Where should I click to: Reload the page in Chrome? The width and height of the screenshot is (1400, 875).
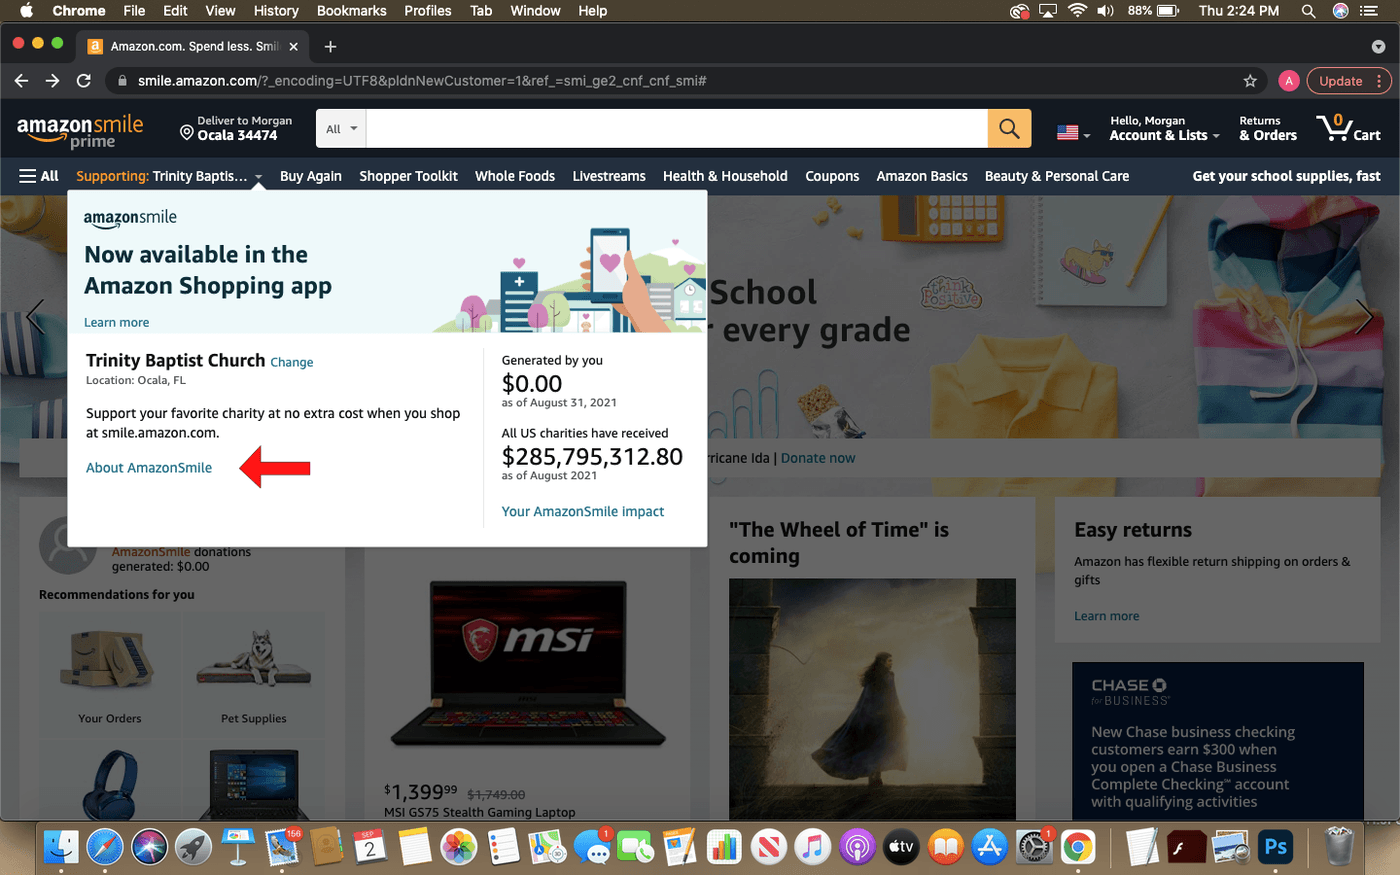[x=84, y=81]
